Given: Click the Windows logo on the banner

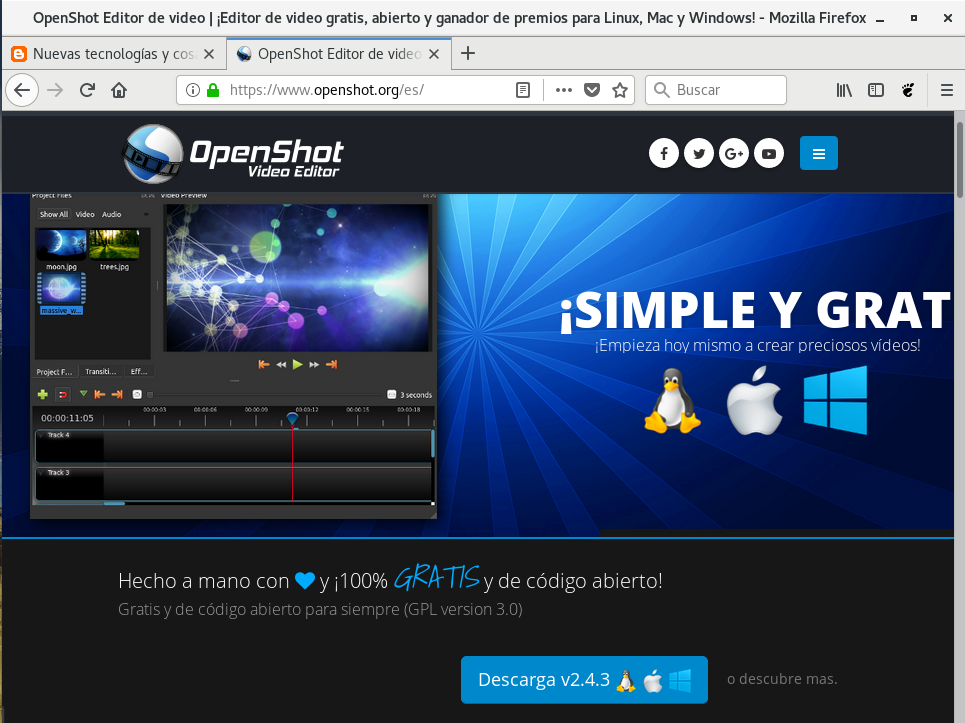Looking at the screenshot, I should [x=835, y=400].
